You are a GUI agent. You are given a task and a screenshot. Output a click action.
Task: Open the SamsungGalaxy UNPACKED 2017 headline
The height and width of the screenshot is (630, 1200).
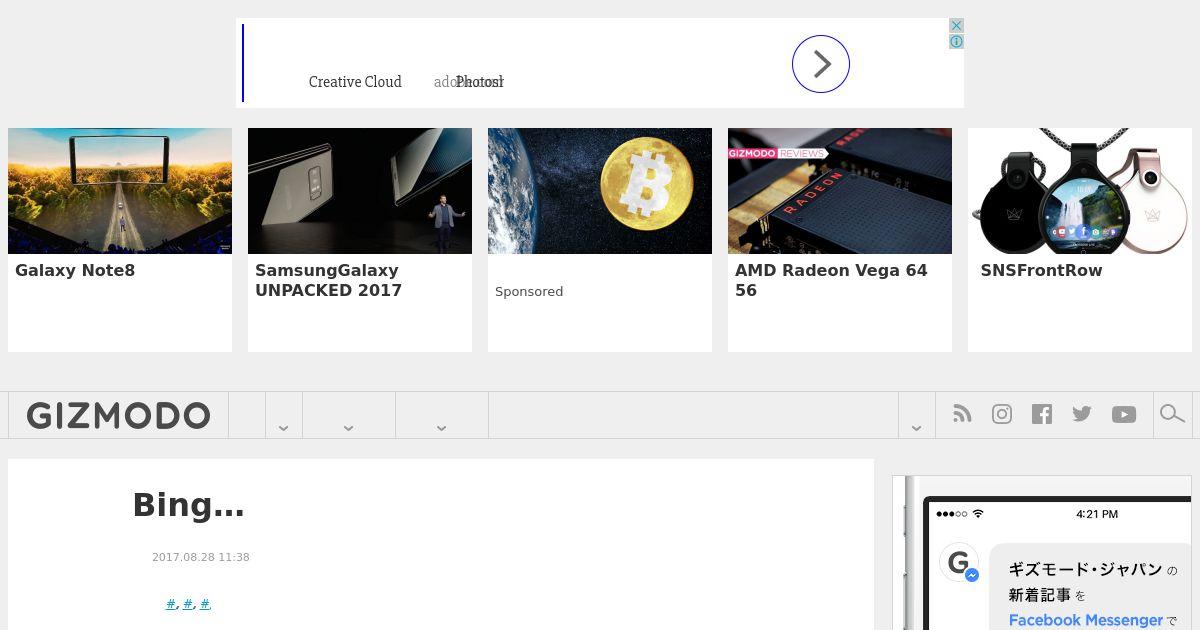point(328,280)
